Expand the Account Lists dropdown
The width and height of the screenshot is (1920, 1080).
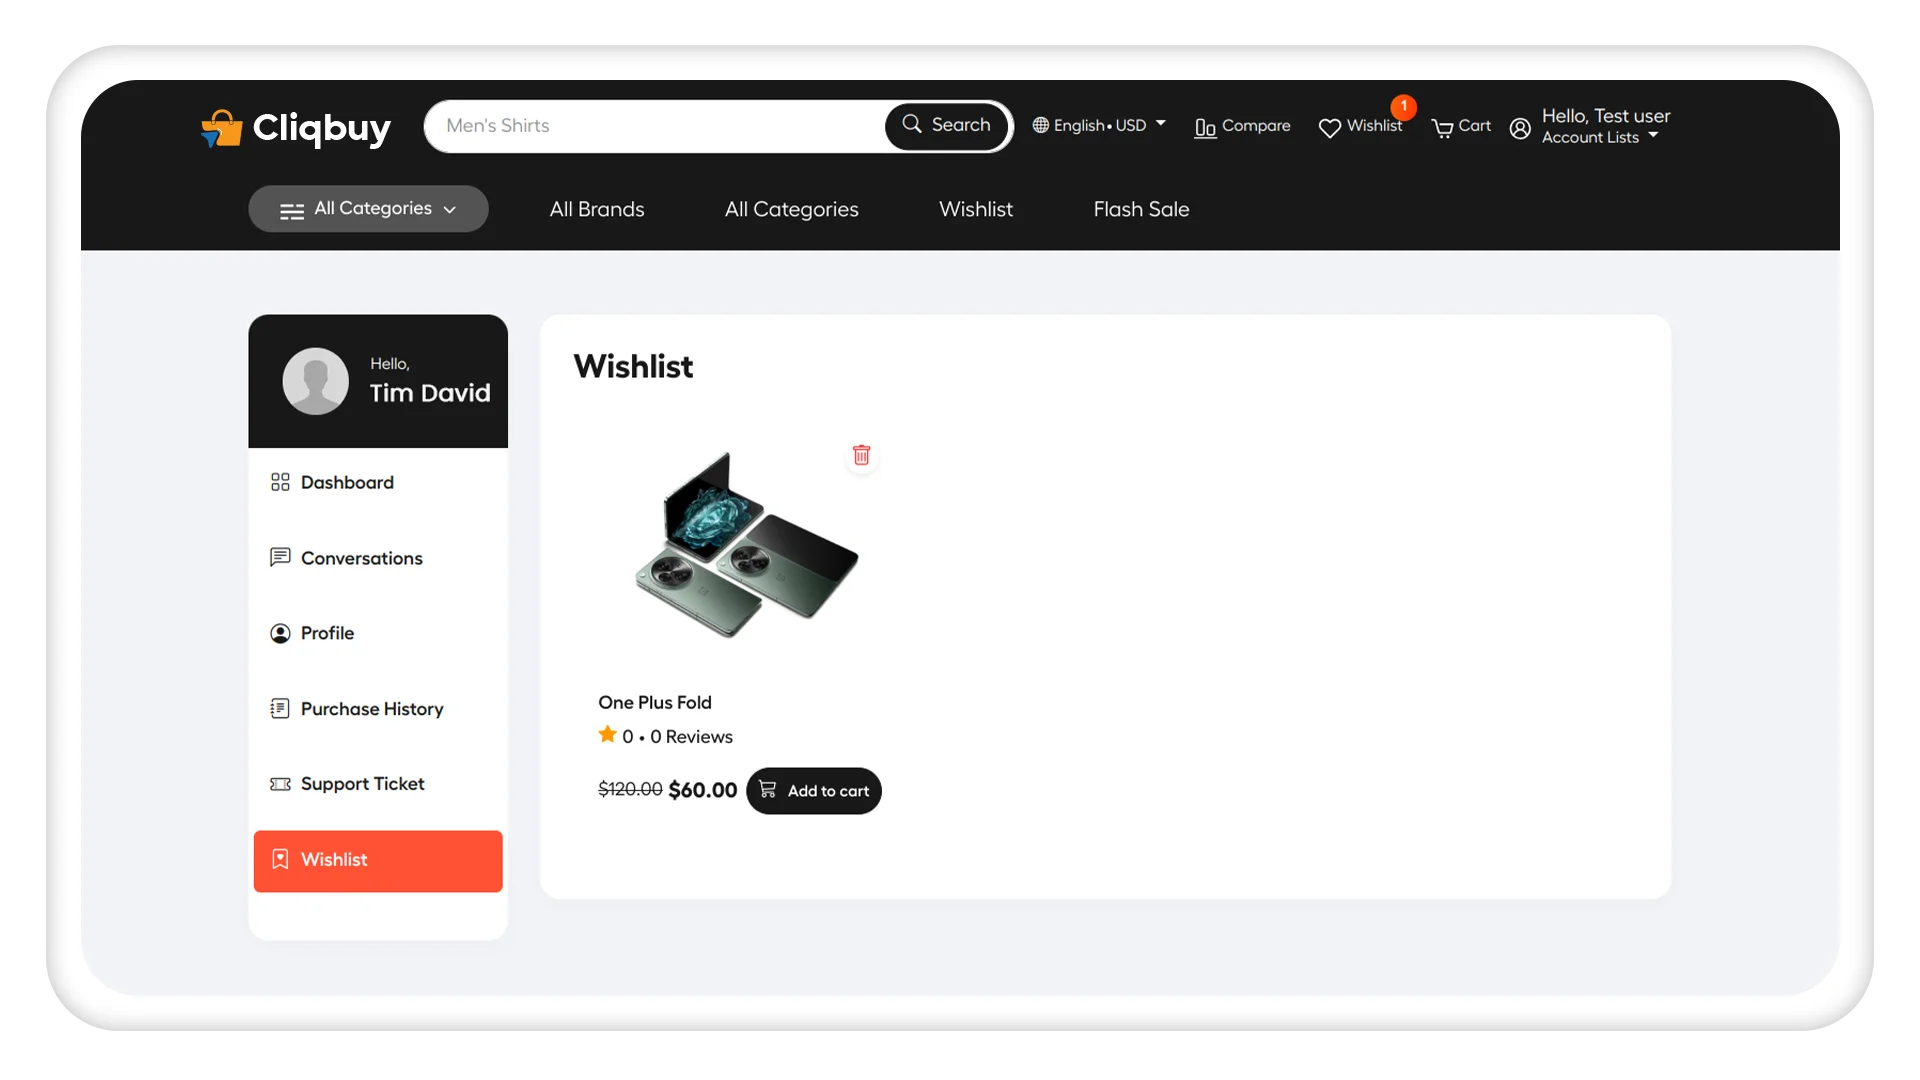pyautogui.click(x=1600, y=136)
